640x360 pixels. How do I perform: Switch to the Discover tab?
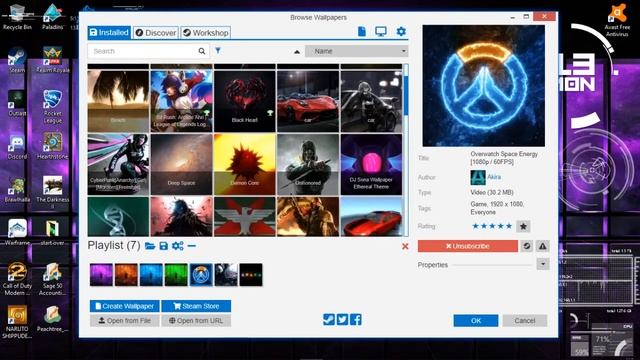tap(156, 33)
